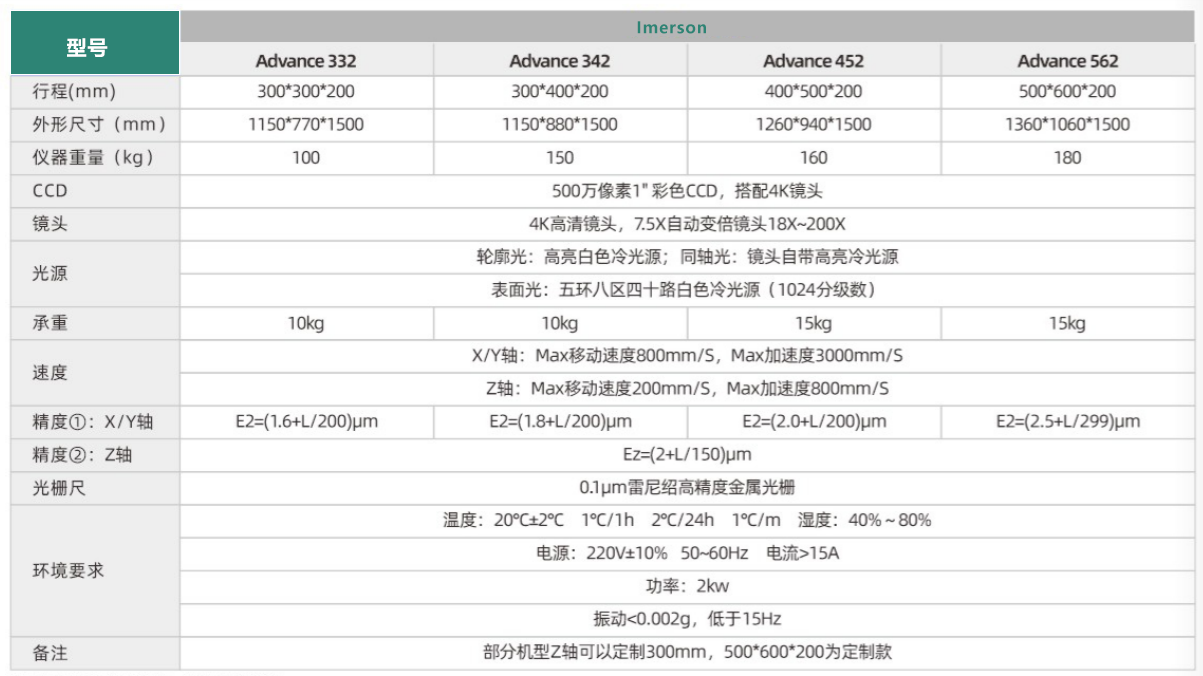
Task: Click travel value 300*400*200
Action: coord(560,92)
